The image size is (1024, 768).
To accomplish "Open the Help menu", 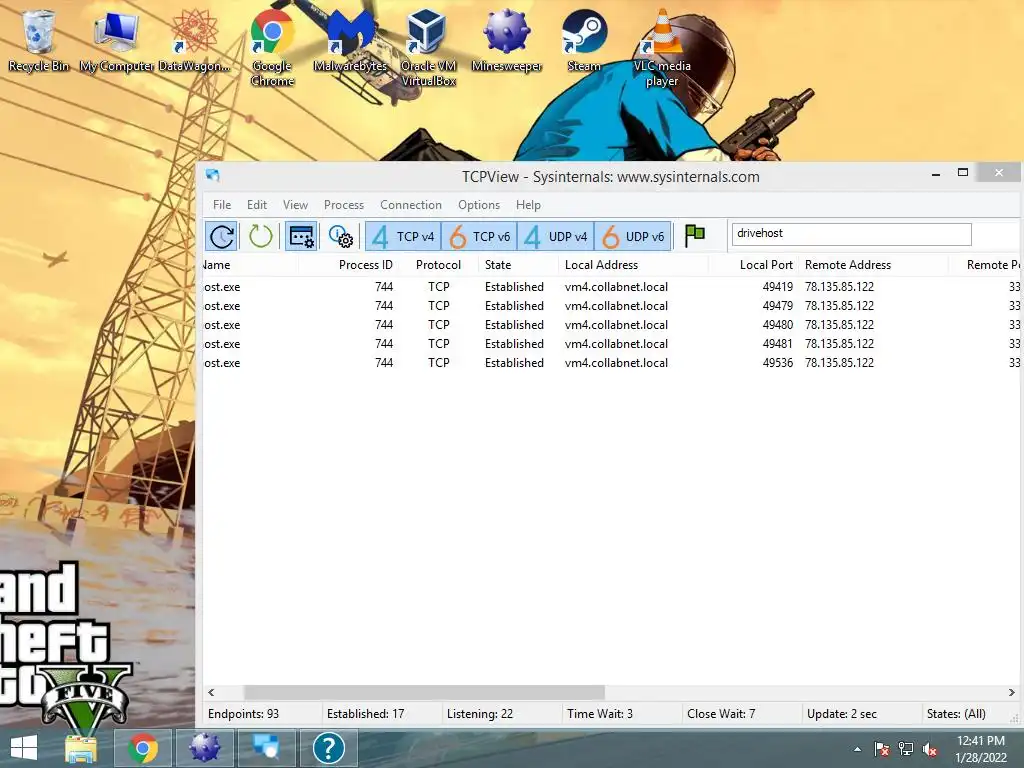I will (528, 204).
